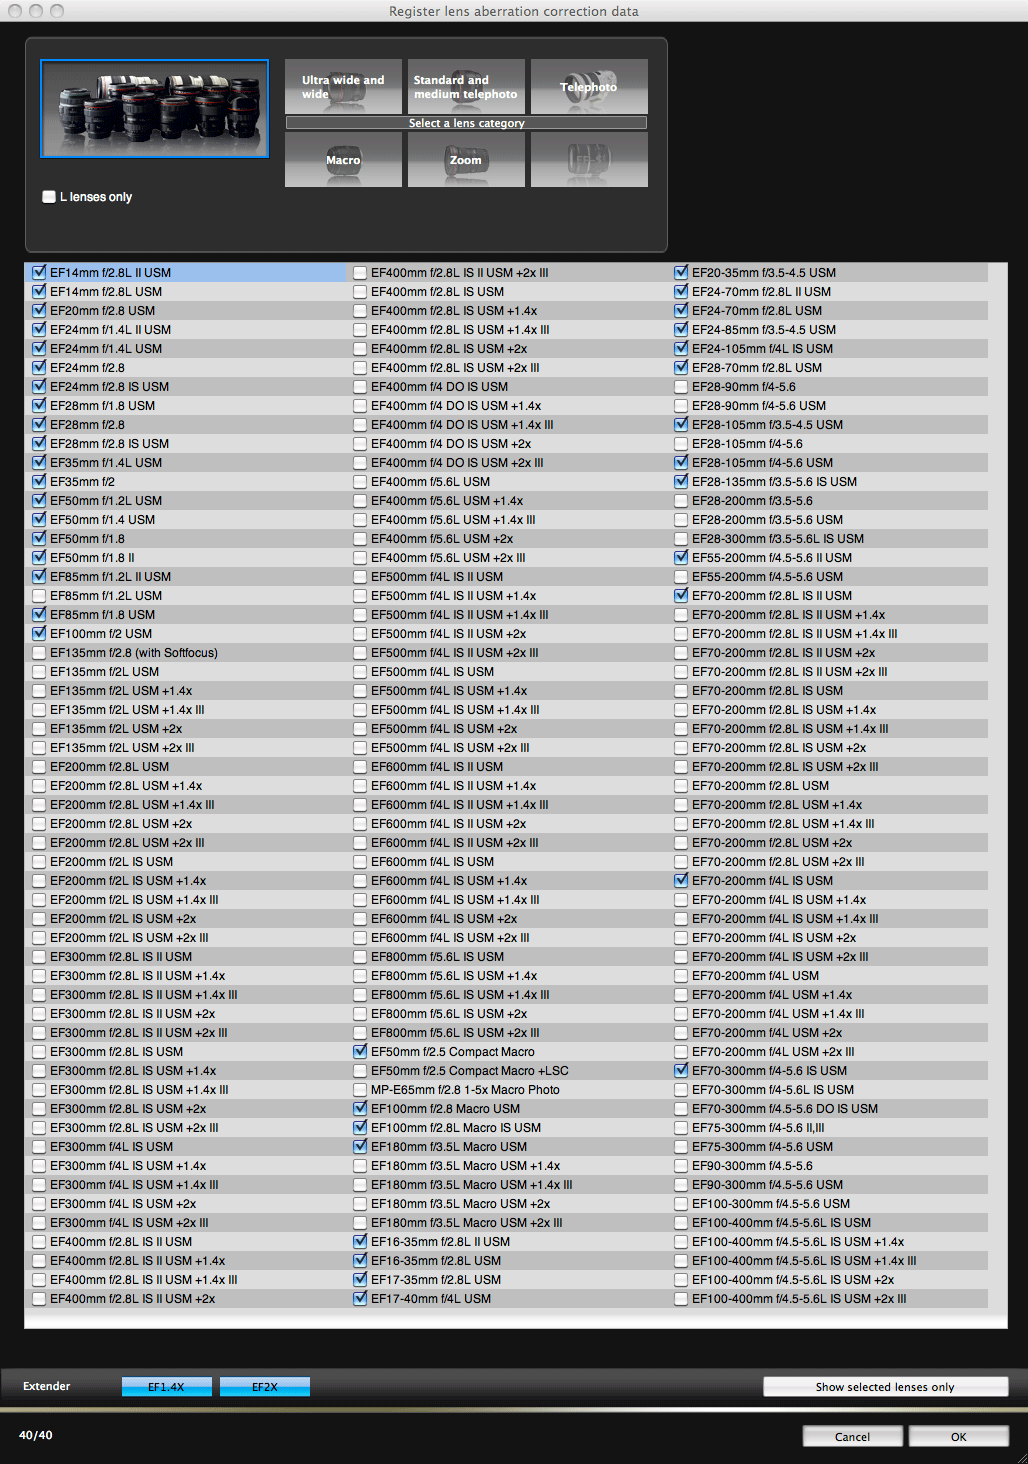Screen dimensions: 1028x1464
Task: Select the Zoom lens category
Action: click(466, 160)
